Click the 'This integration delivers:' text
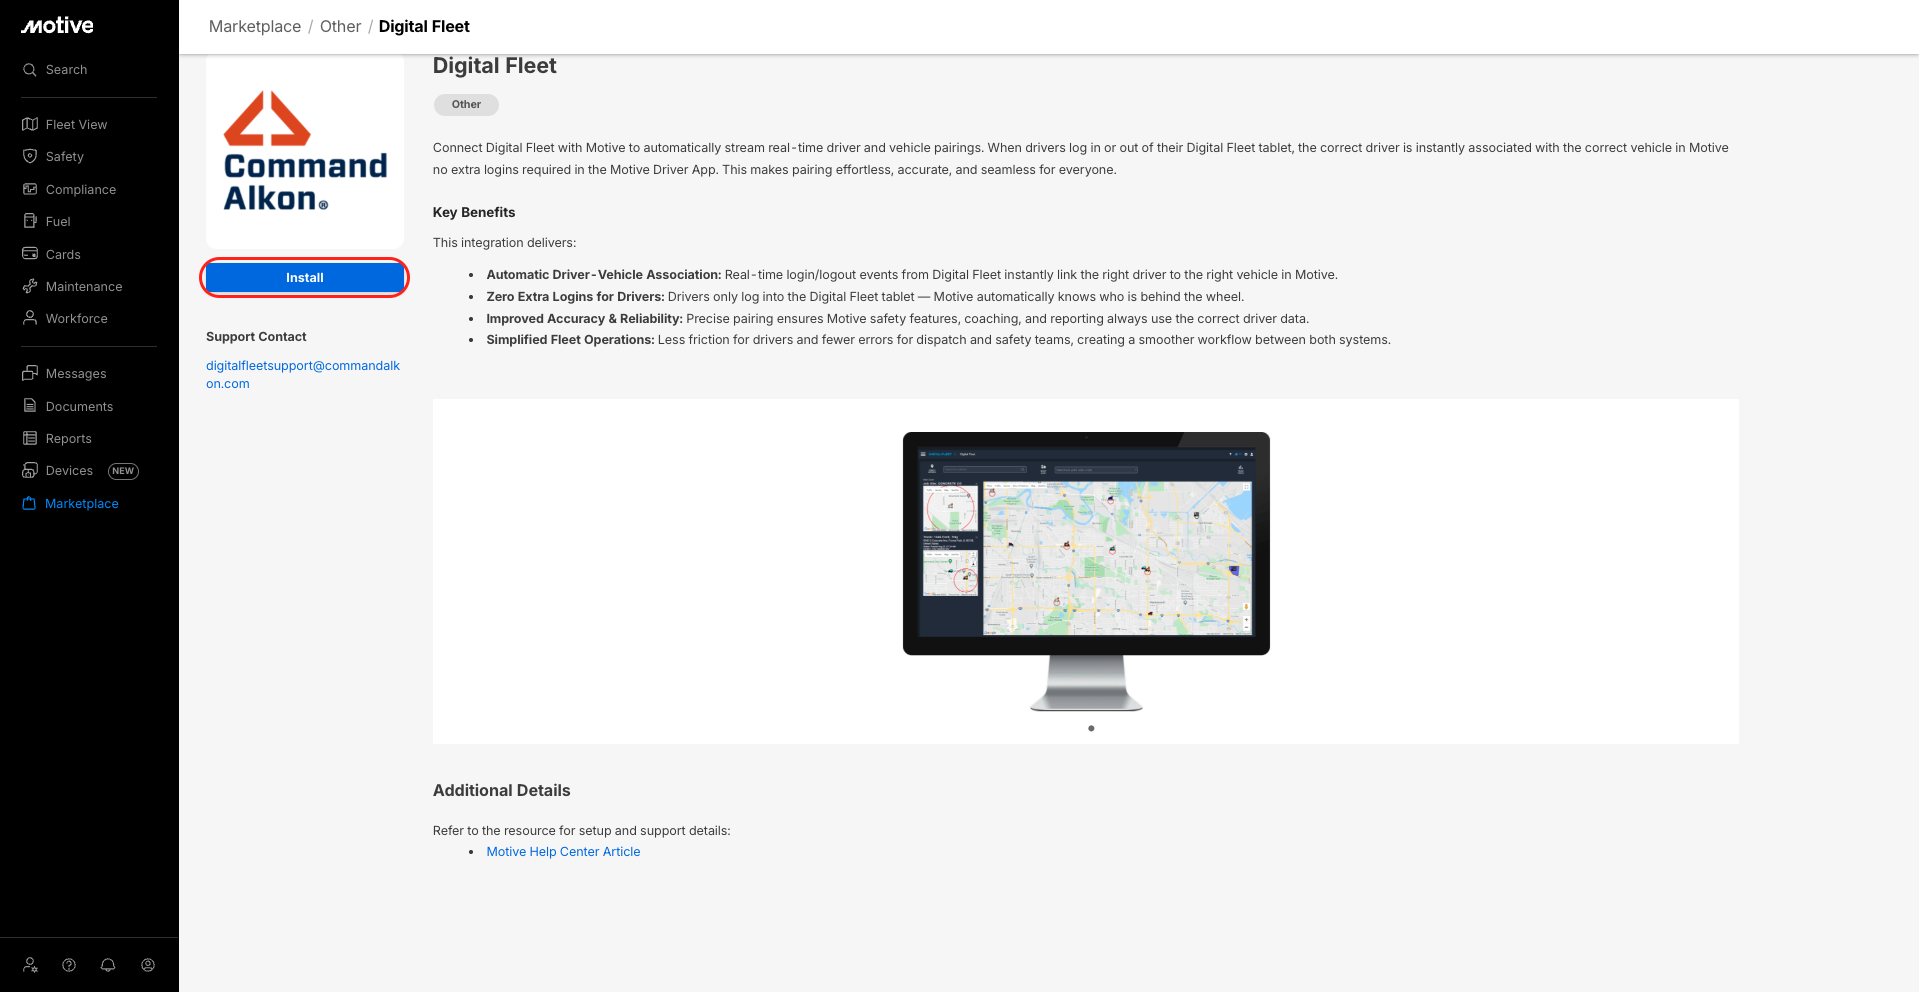1919x992 pixels. click(505, 243)
